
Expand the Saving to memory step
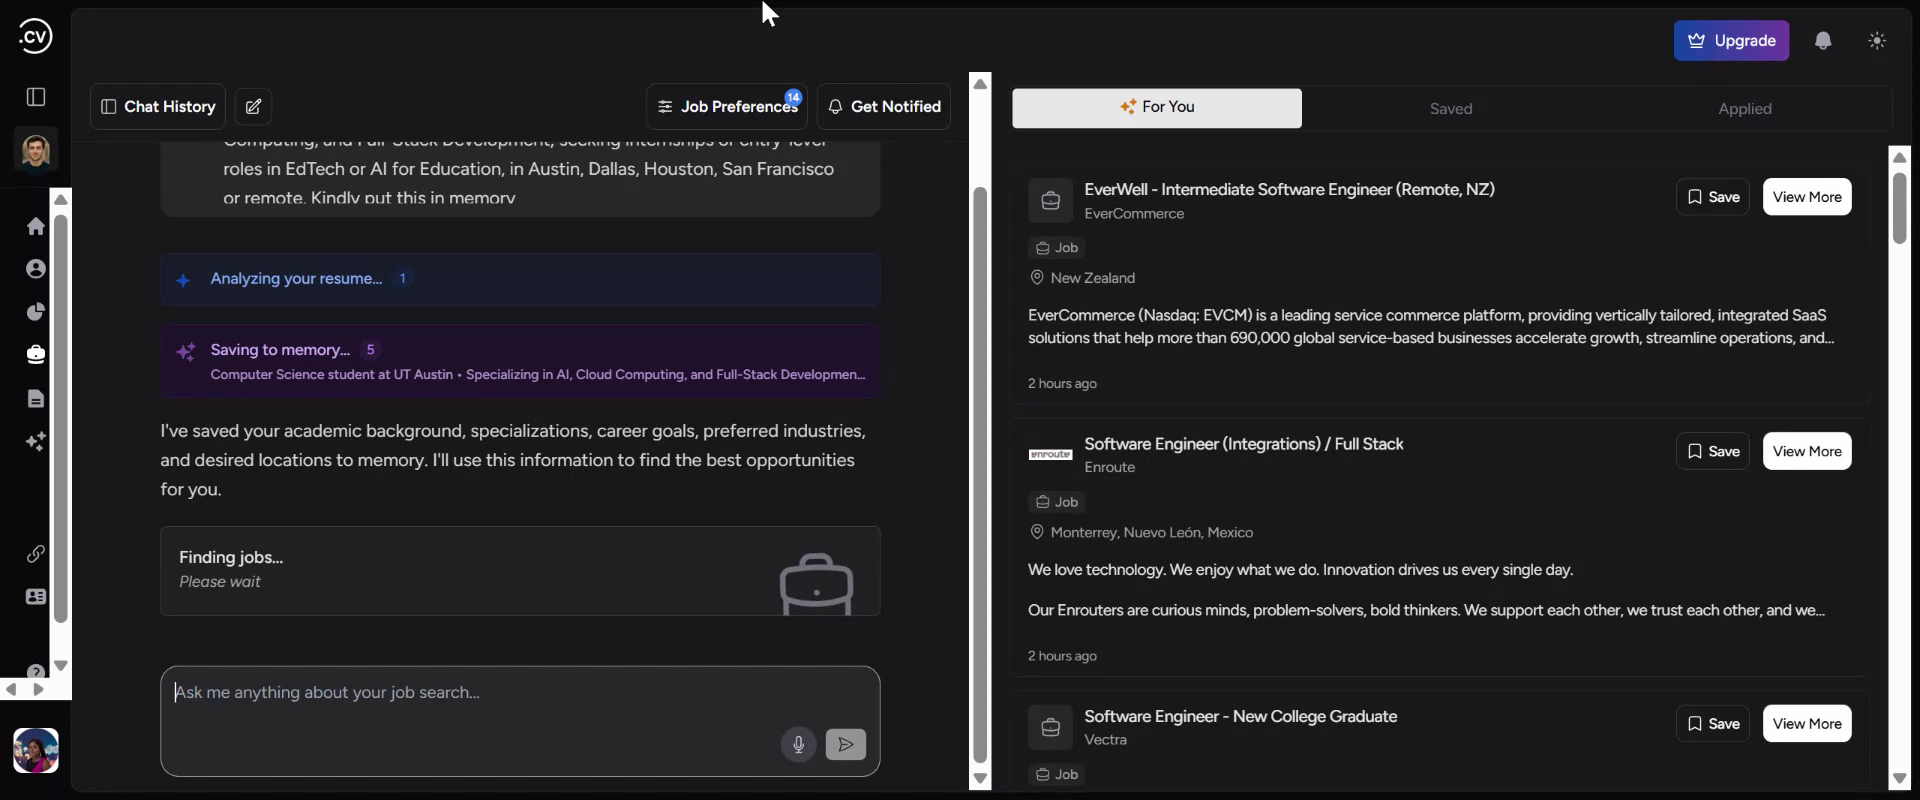point(520,361)
